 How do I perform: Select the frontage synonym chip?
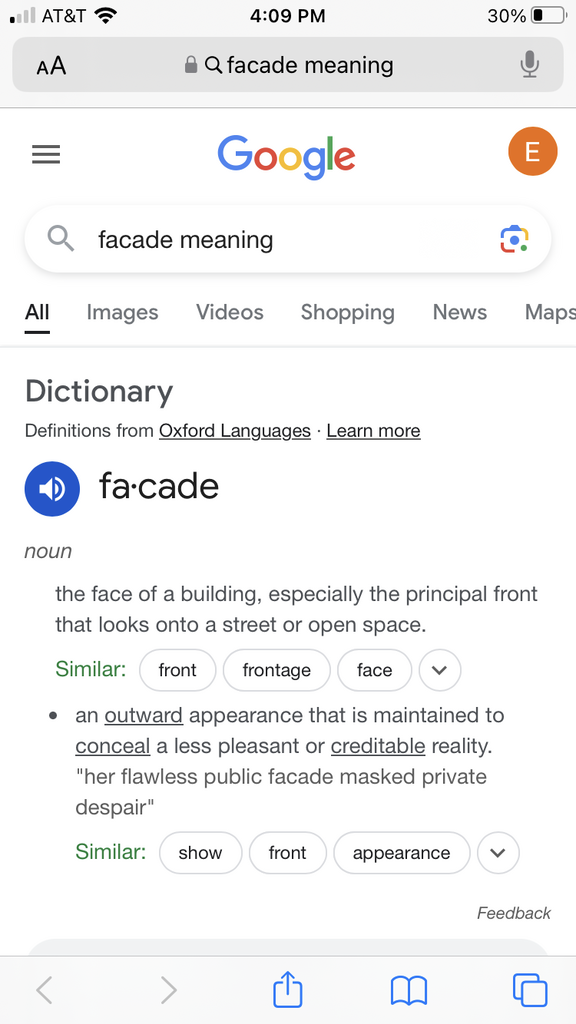pyautogui.click(x=277, y=670)
